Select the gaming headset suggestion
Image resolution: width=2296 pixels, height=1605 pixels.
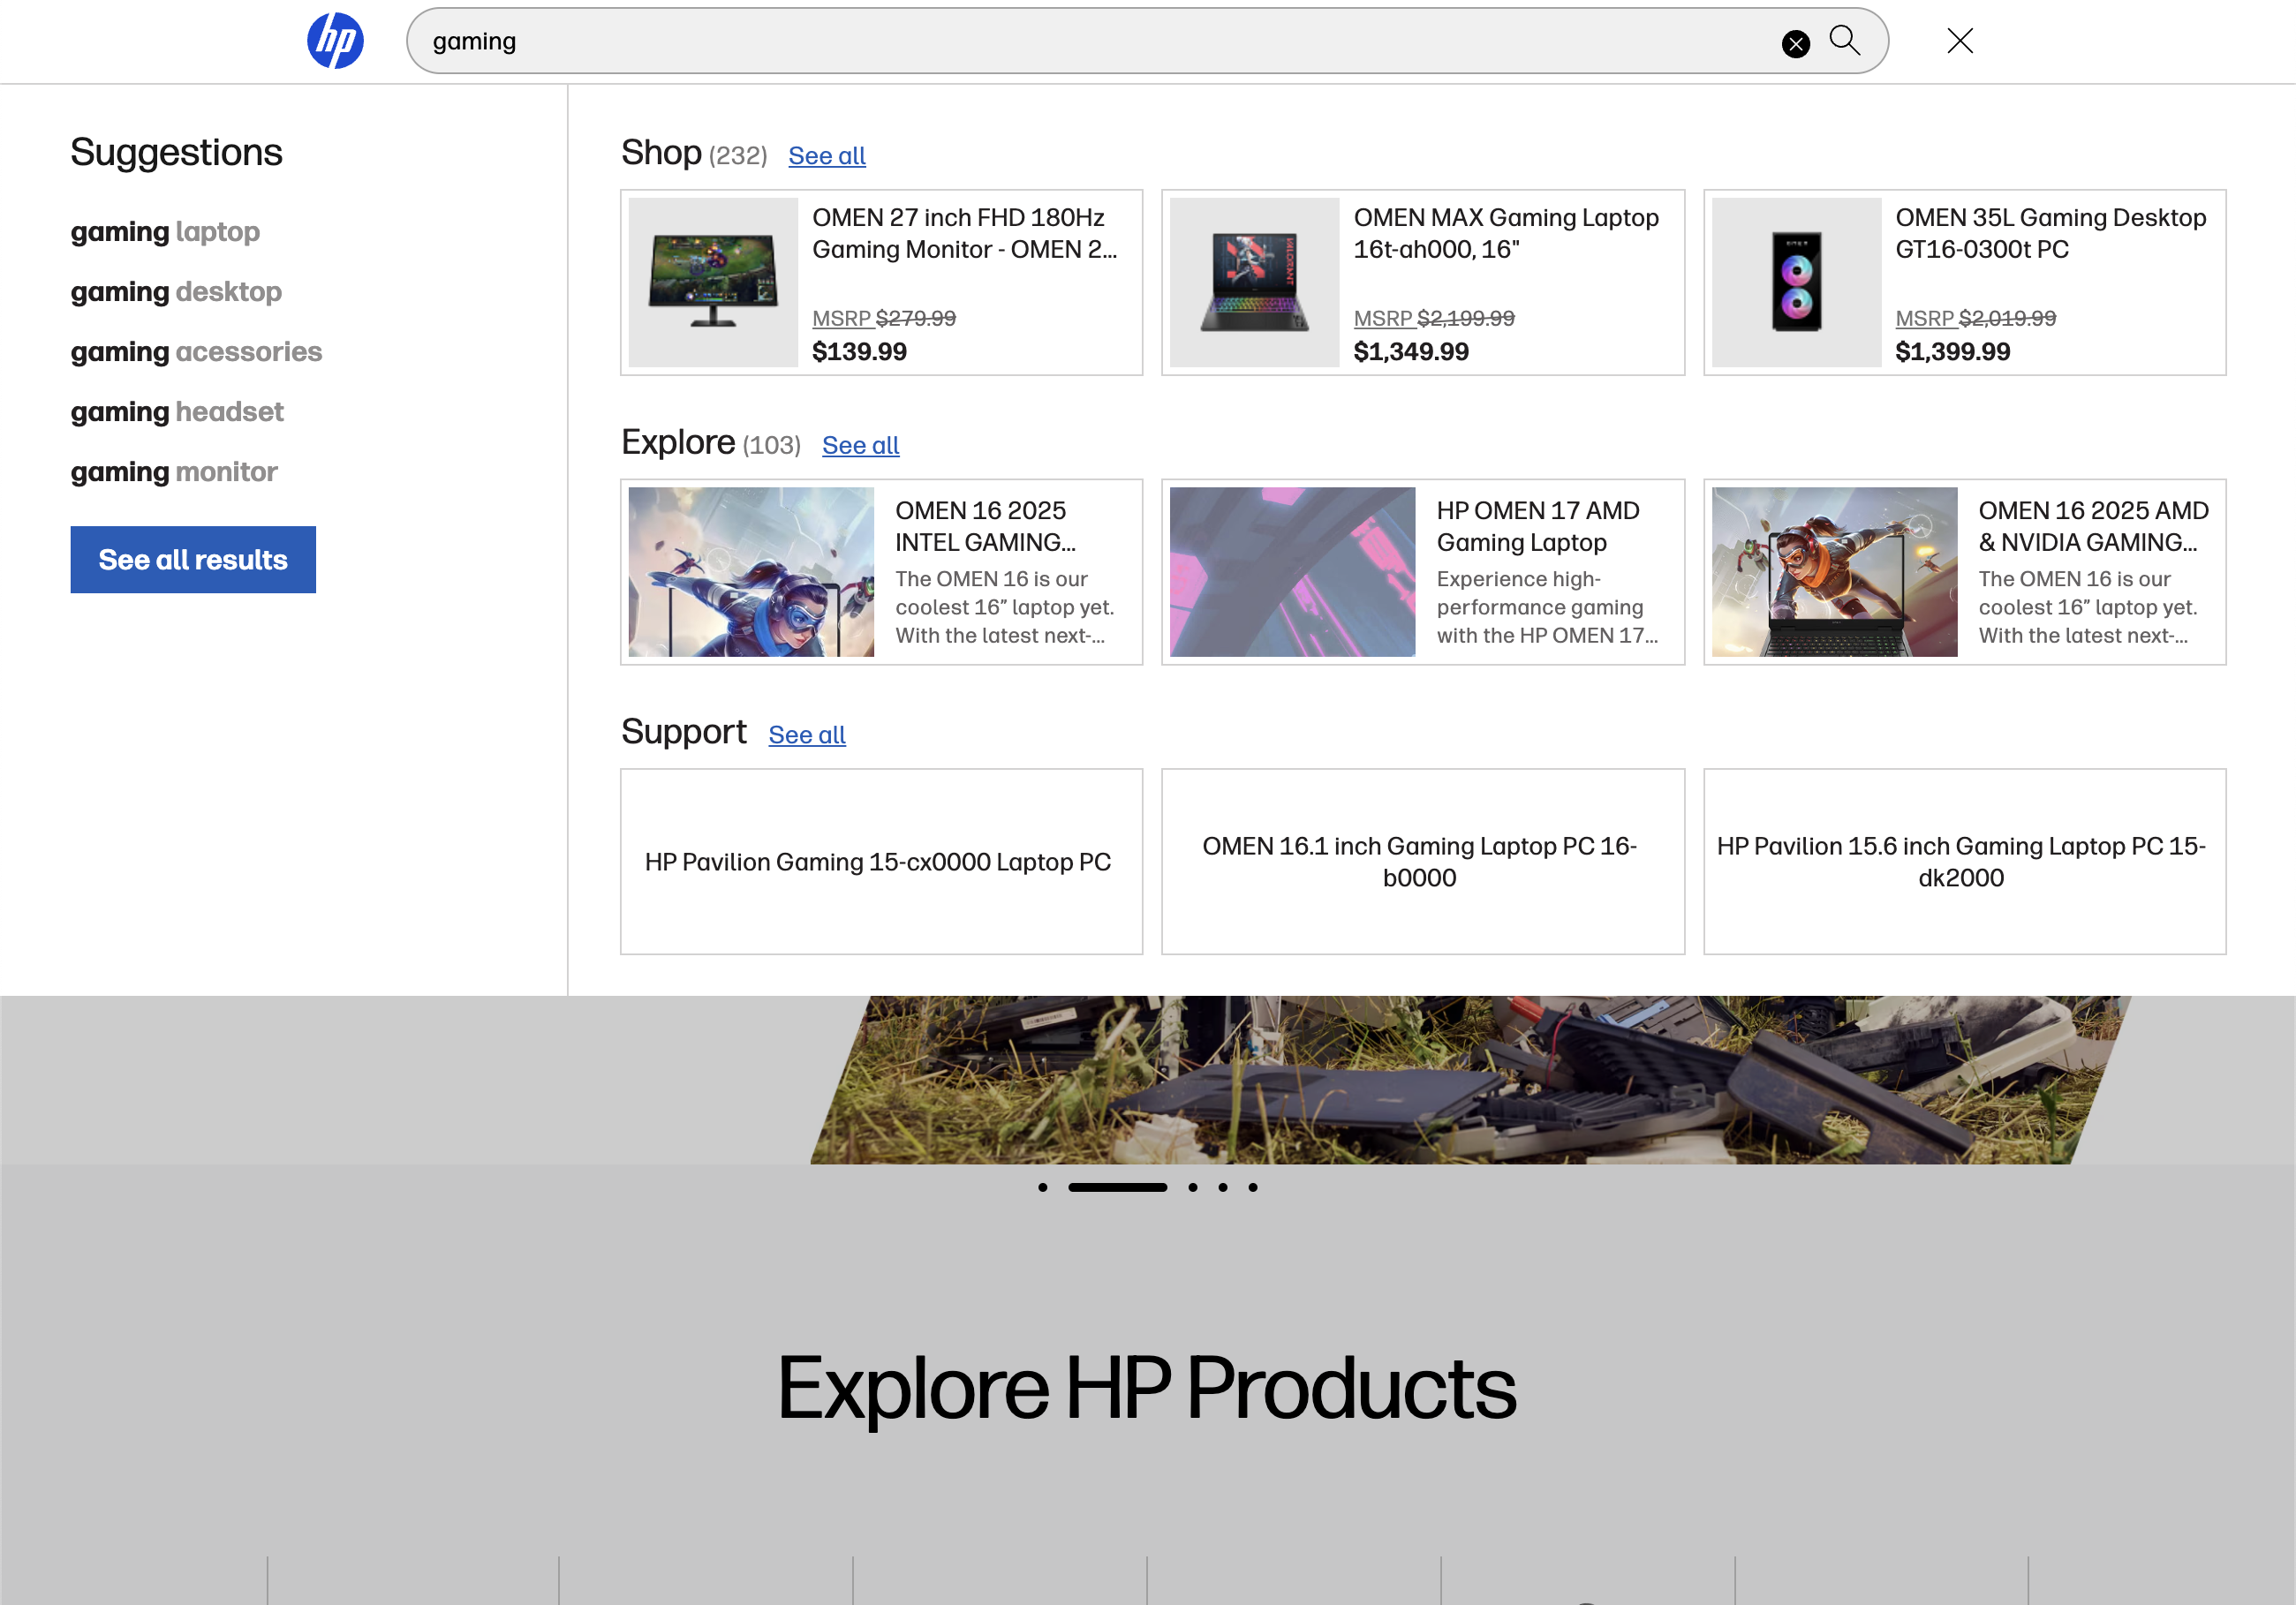pos(177,411)
